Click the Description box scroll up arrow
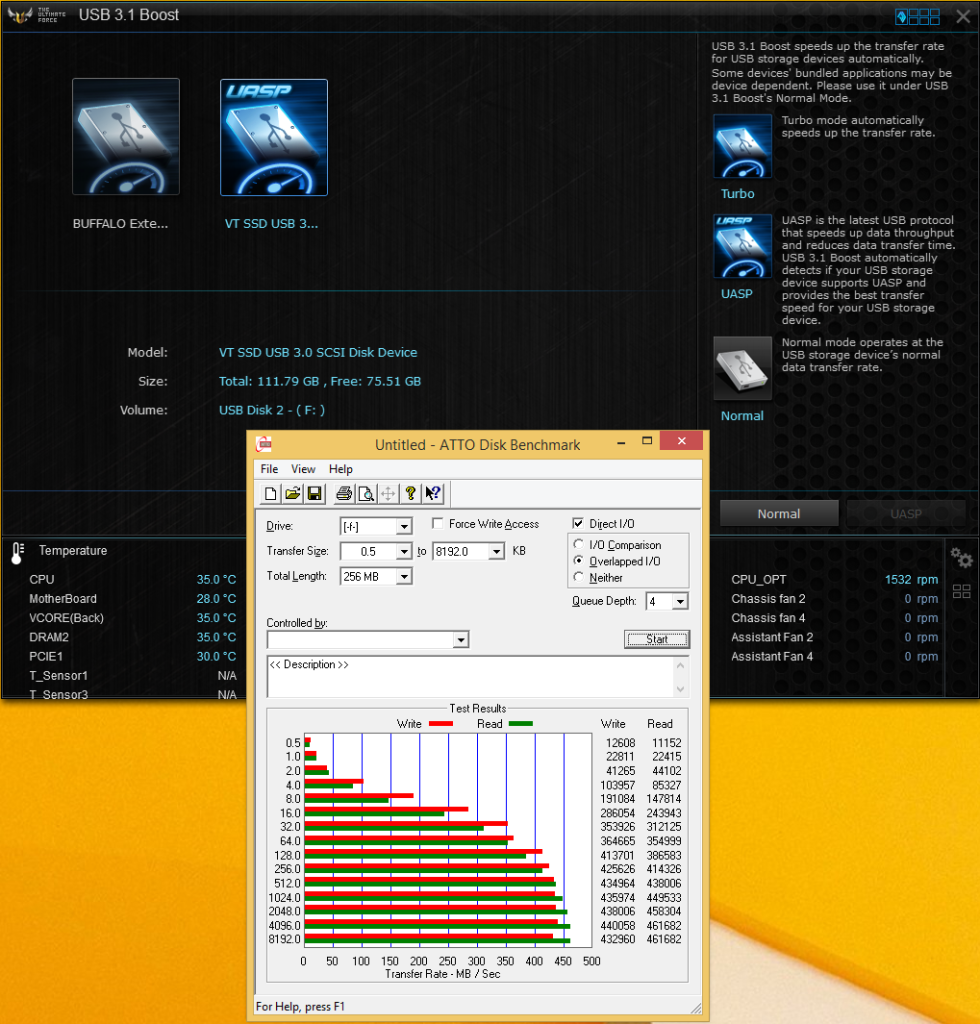This screenshot has width=980, height=1024. coord(680,665)
